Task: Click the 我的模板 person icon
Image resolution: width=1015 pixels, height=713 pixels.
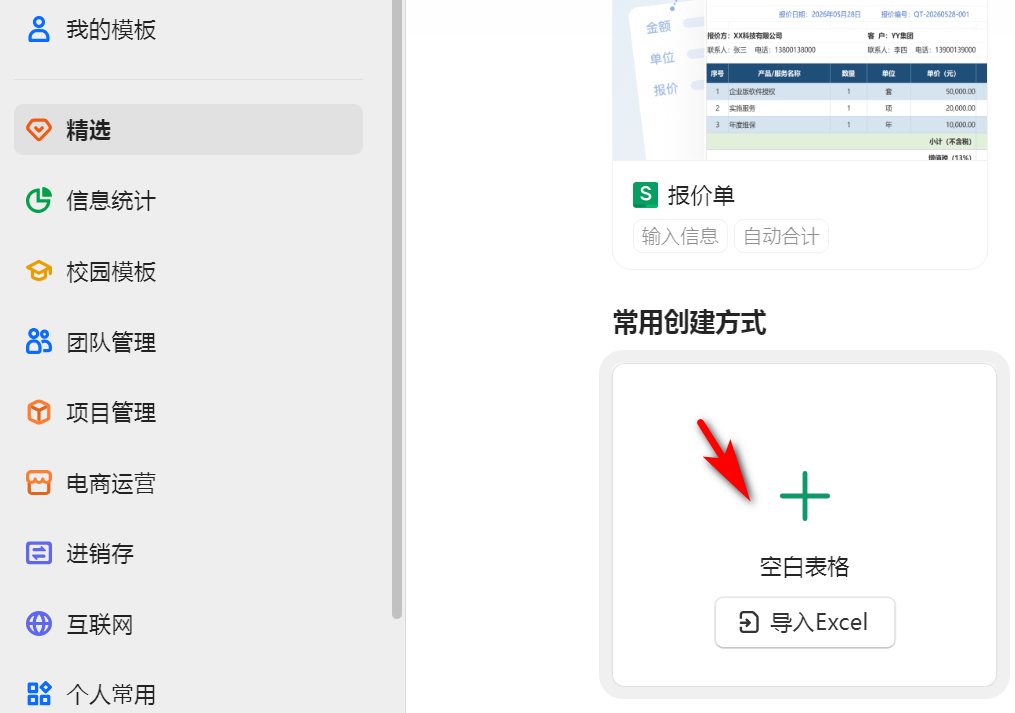Action: click(39, 29)
